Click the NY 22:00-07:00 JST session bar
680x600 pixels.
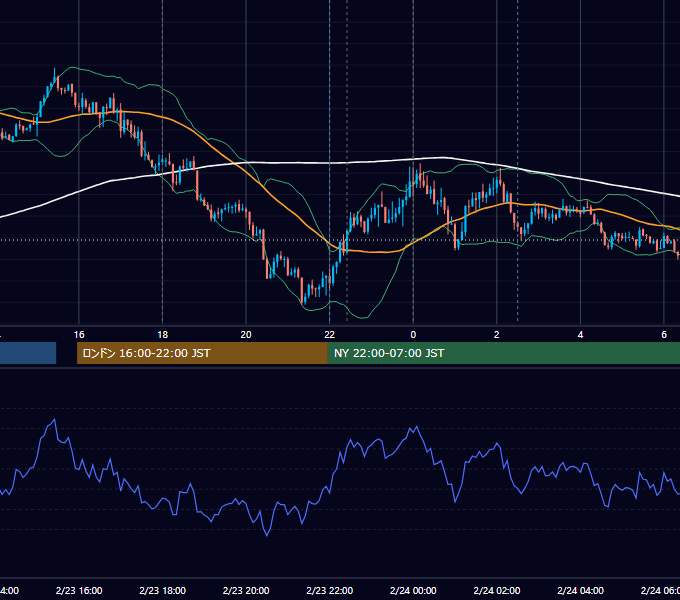503,353
